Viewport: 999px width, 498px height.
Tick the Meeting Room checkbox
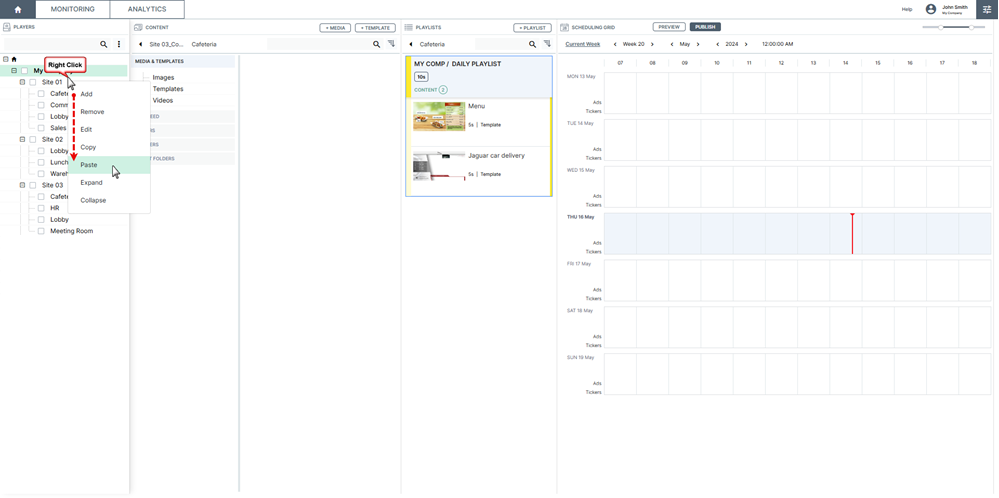tap(41, 231)
